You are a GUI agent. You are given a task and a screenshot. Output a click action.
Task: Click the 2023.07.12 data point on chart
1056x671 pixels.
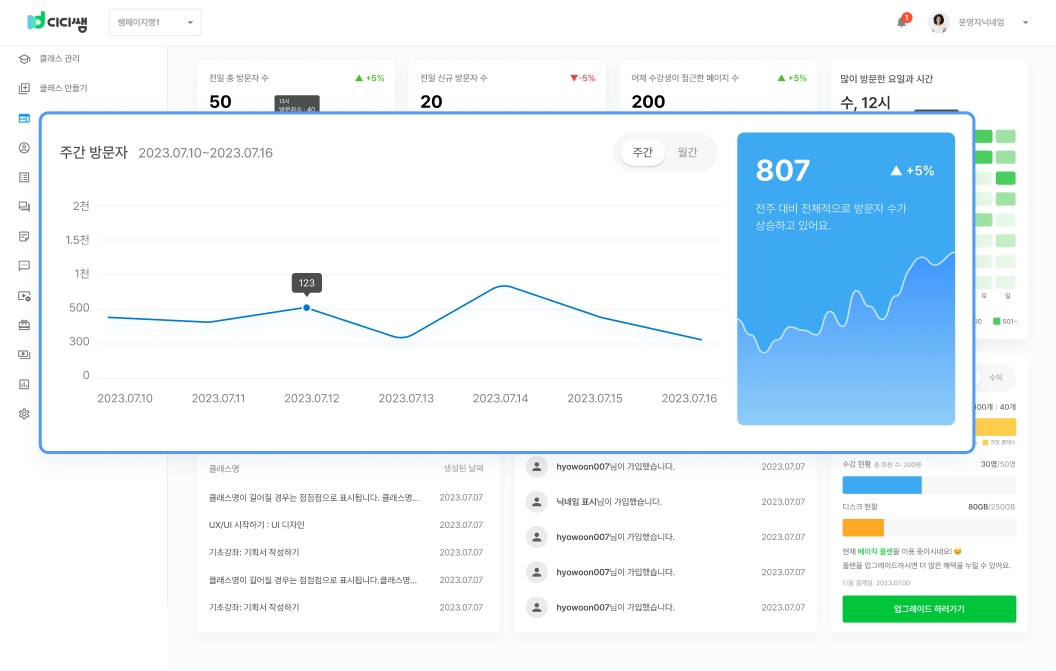(x=307, y=308)
